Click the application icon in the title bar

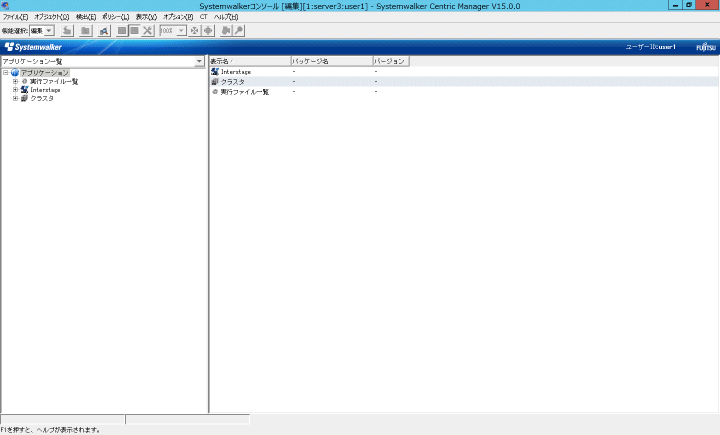(x=6, y=6)
